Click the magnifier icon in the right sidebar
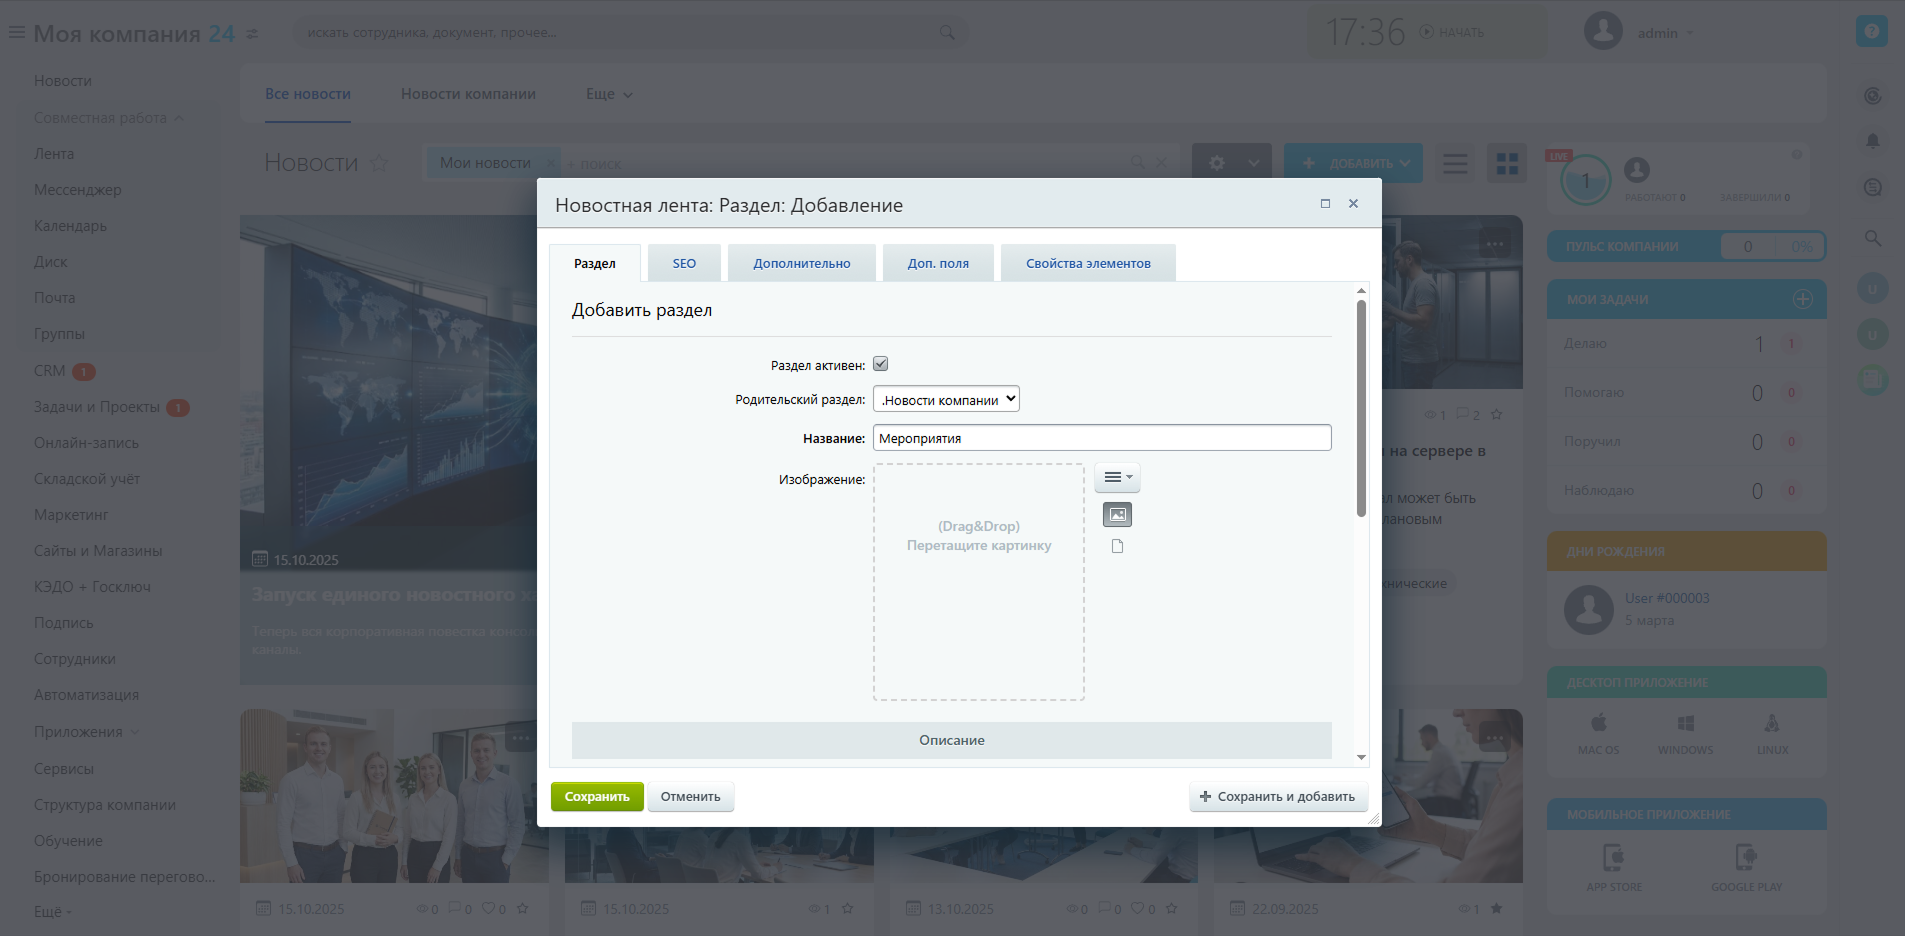This screenshot has width=1905, height=936. (1872, 238)
